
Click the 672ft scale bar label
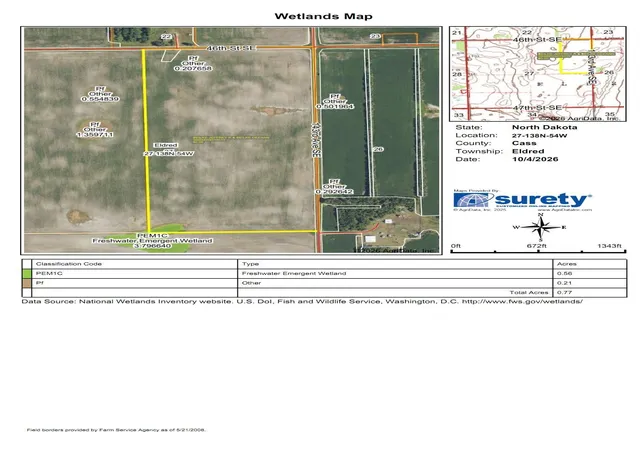pos(536,246)
